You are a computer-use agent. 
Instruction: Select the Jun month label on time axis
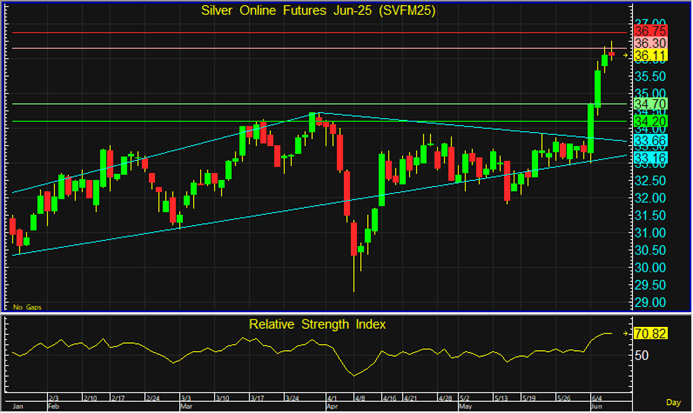point(594,406)
